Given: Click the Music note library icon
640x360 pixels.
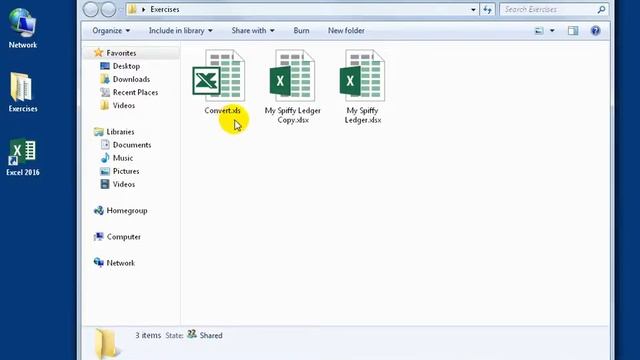Looking at the screenshot, I should (x=105, y=158).
